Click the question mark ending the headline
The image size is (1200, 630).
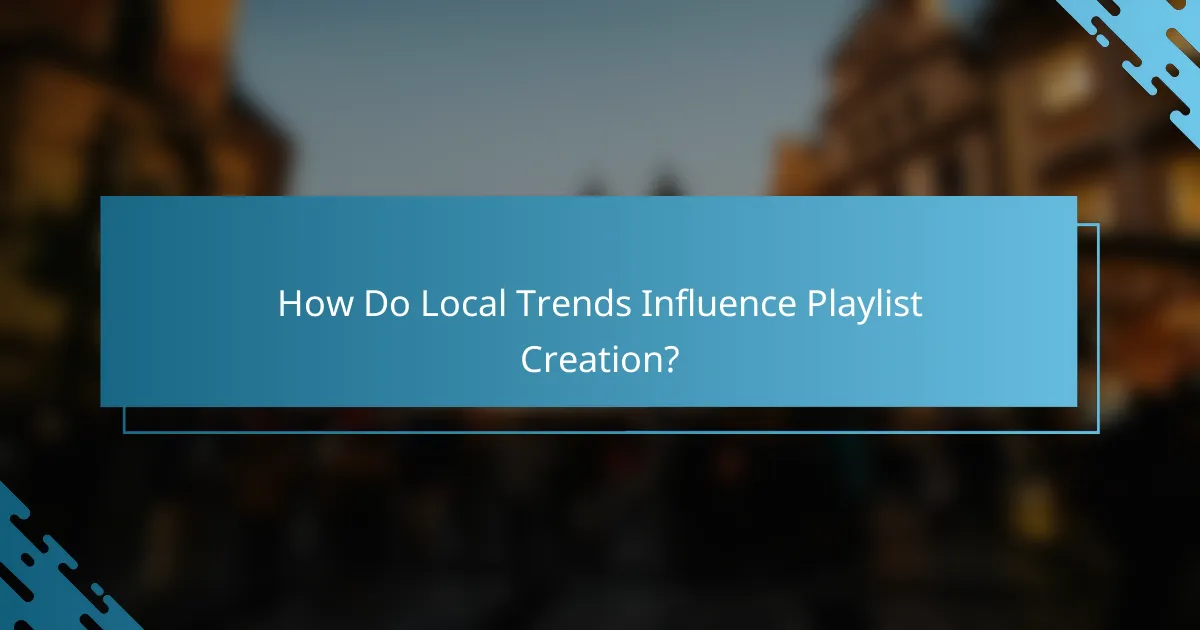[x=674, y=357]
